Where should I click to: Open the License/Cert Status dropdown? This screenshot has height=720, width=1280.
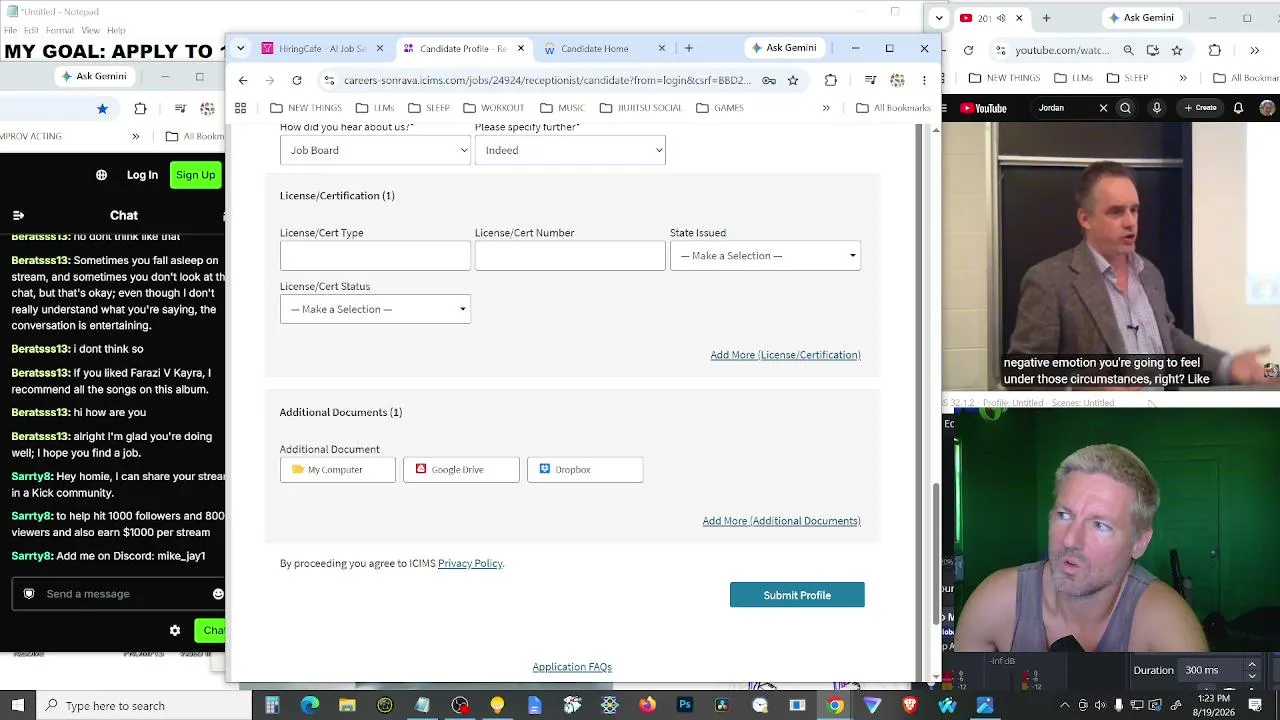tap(375, 309)
